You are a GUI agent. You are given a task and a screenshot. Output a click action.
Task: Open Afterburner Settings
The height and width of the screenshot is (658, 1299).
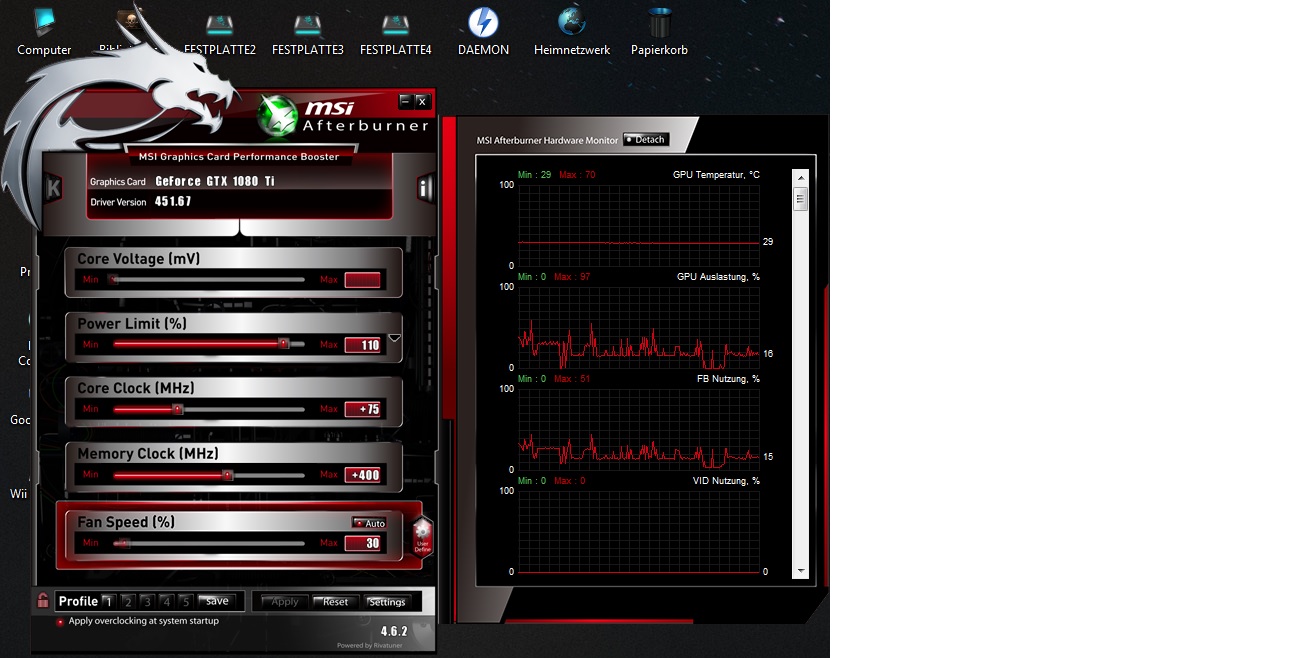pyautogui.click(x=387, y=602)
